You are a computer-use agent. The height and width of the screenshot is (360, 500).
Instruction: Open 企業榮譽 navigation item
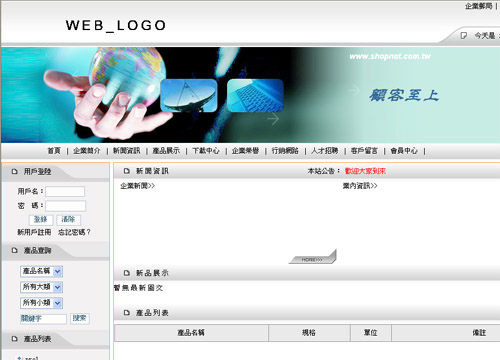tap(245, 151)
